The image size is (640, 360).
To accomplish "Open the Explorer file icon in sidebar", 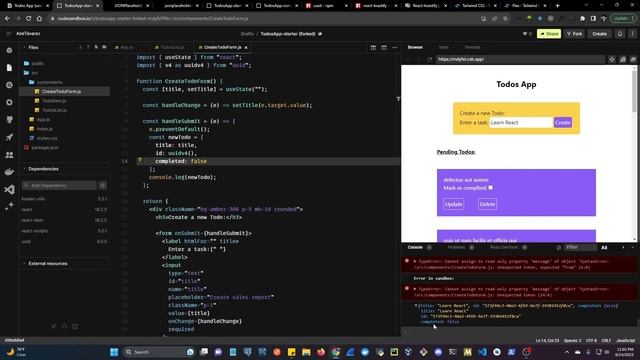I will (9, 68).
